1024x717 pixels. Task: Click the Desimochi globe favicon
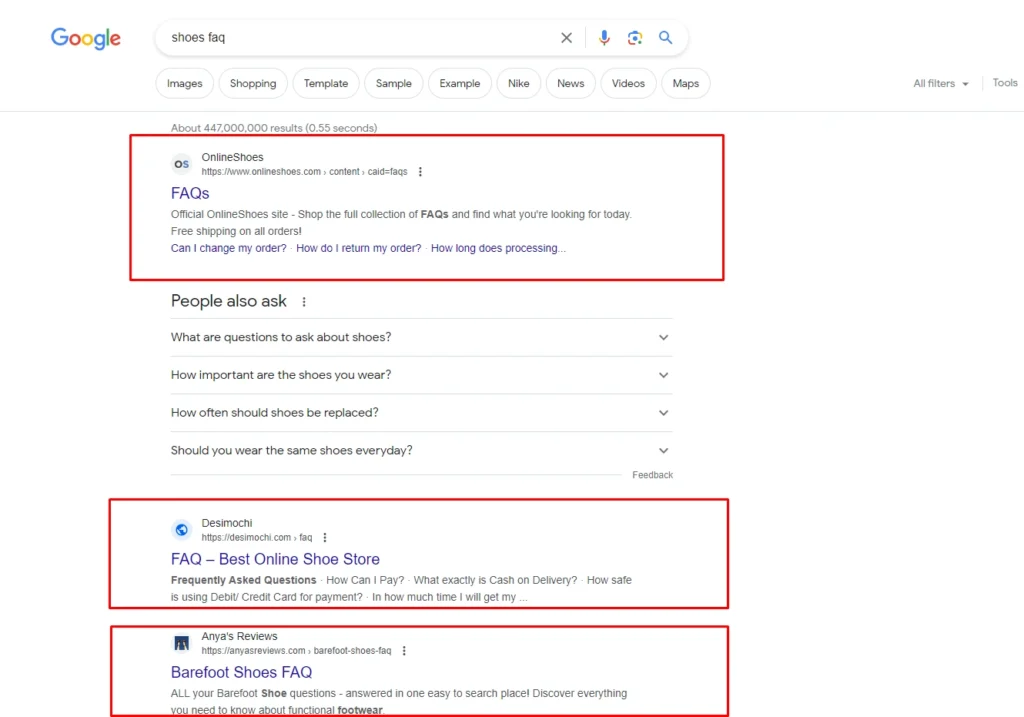[x=182, y=530]
